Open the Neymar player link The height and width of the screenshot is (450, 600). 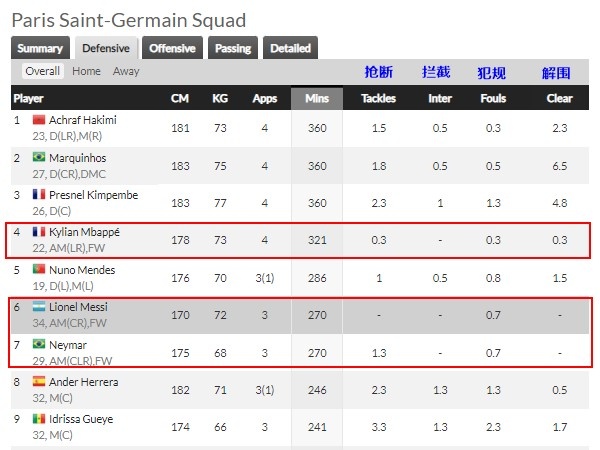point(68,345)
